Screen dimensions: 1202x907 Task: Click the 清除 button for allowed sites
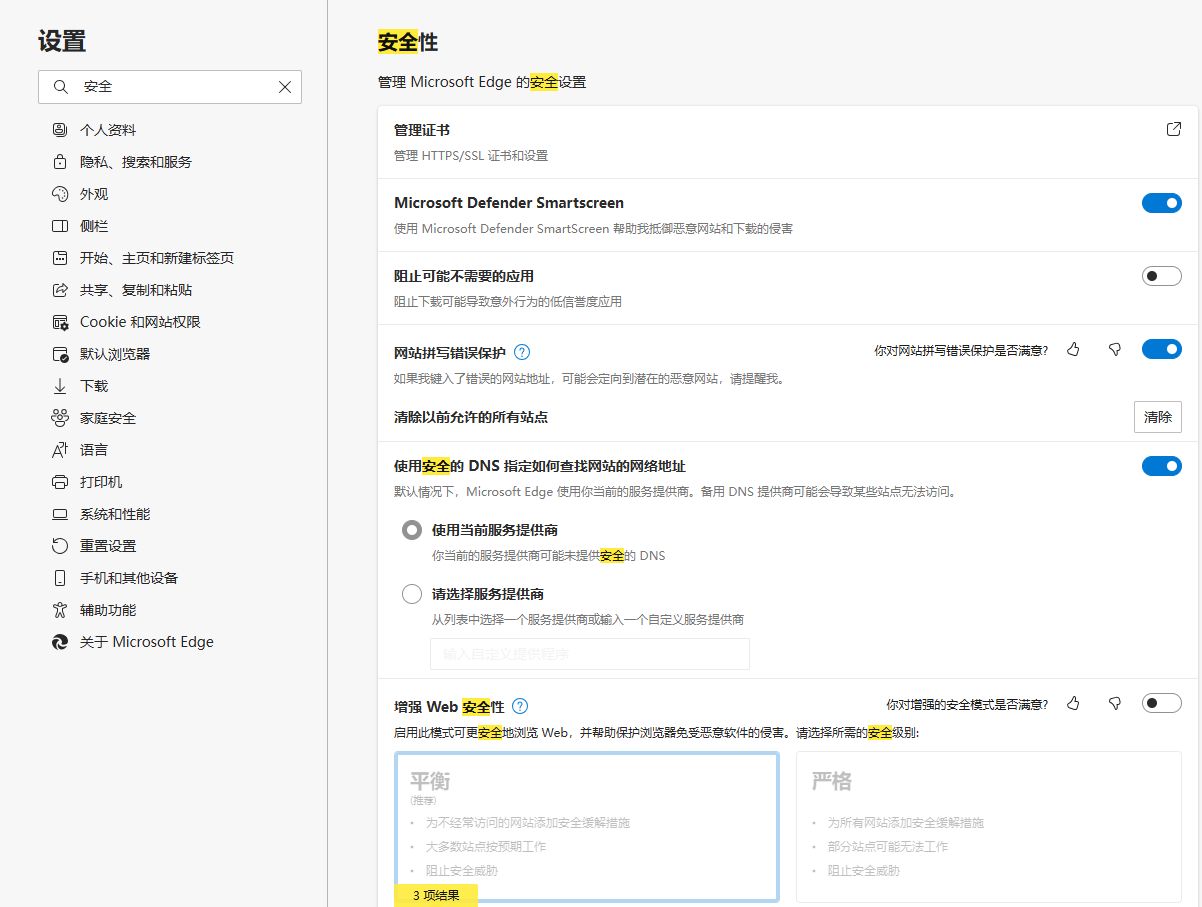[x=1157, y=417]
